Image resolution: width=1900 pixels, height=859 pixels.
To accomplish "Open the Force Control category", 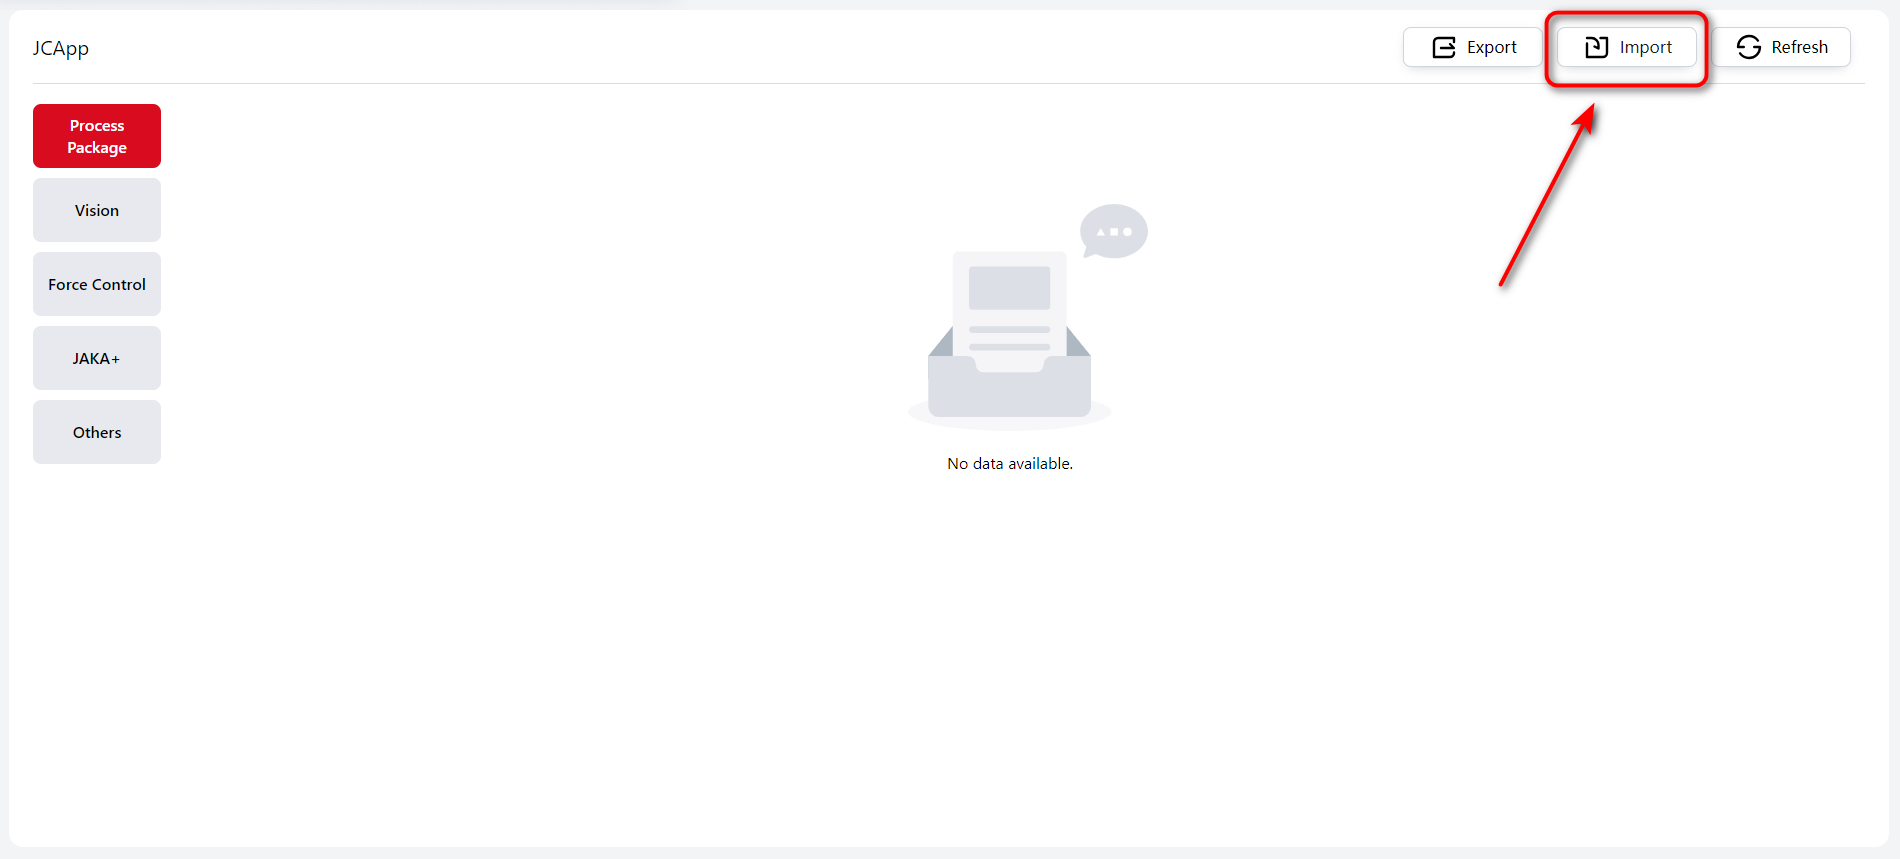I will pyautogui.click(x=97, y=284).
